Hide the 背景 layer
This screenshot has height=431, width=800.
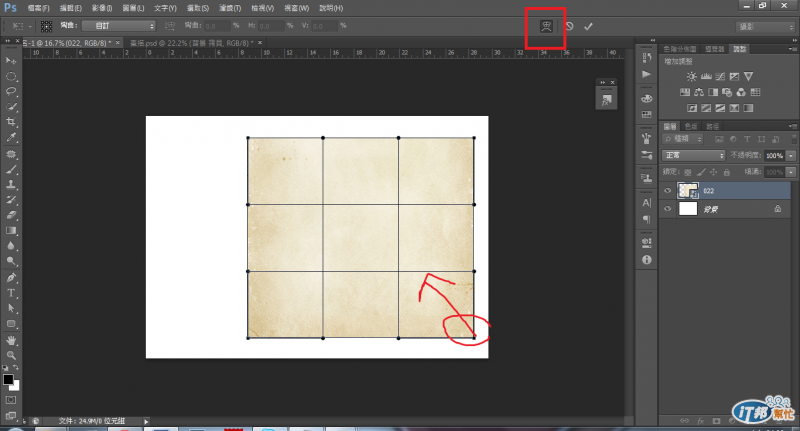coord(667,209)
